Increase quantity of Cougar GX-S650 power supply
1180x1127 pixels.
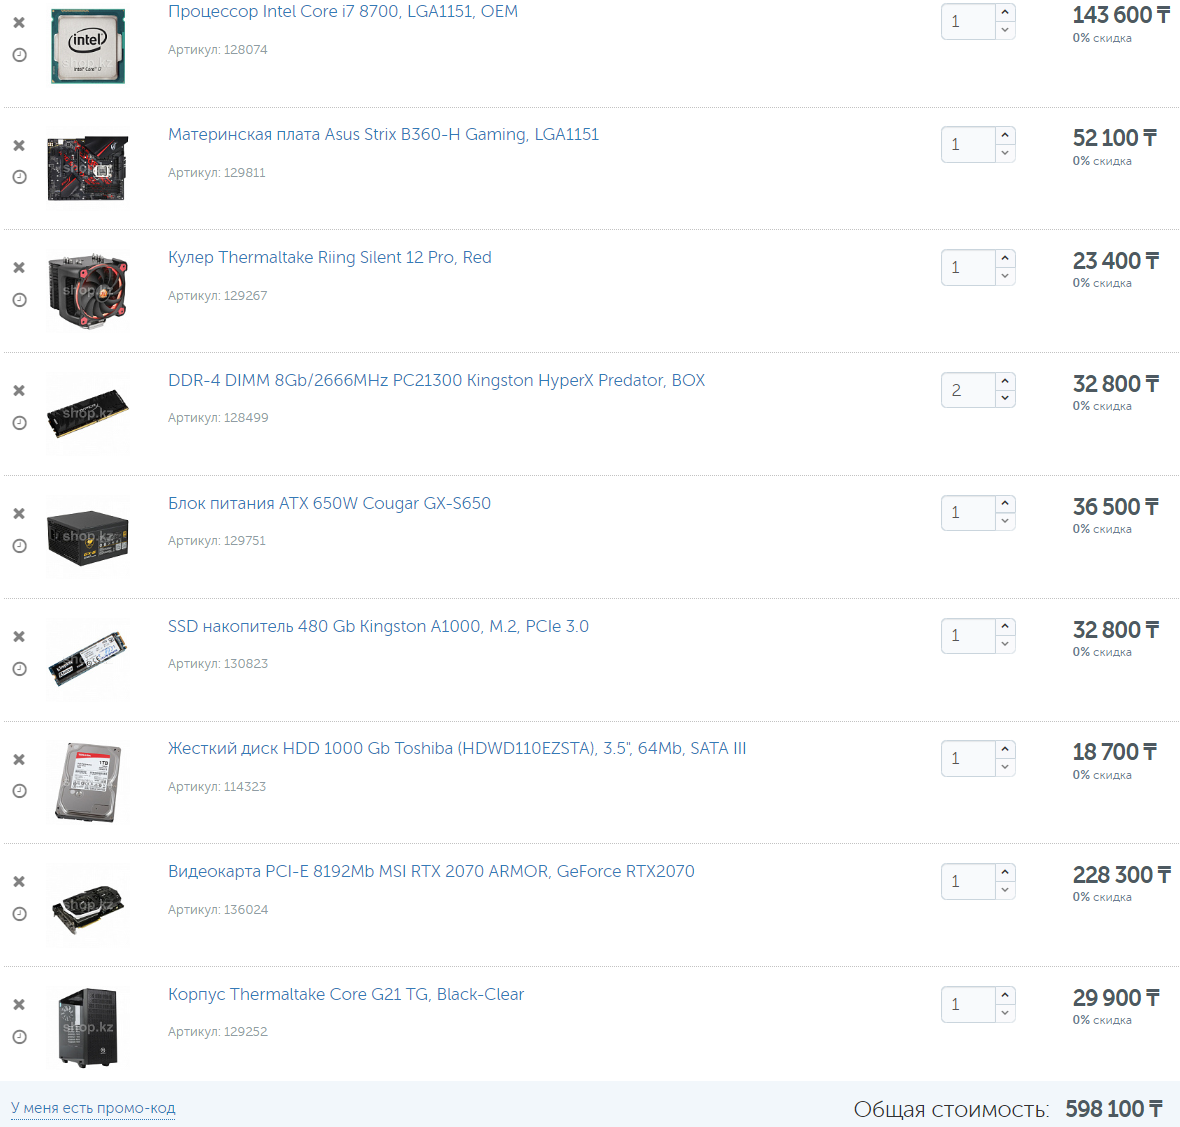tap(1005, 504)
